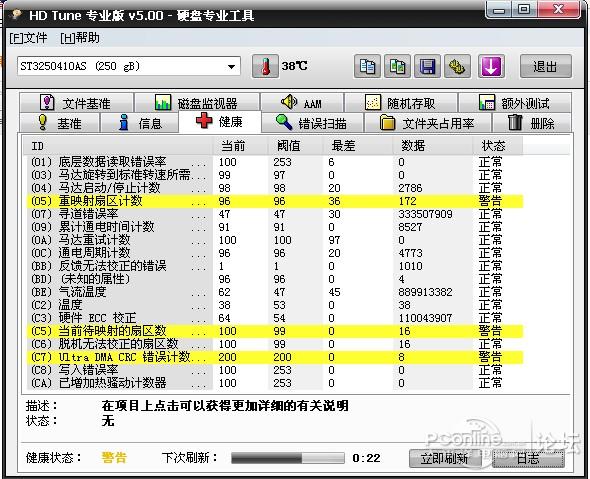The image size is (590, 479).
Task: Click data value 333507909
Action: (426, 214)
